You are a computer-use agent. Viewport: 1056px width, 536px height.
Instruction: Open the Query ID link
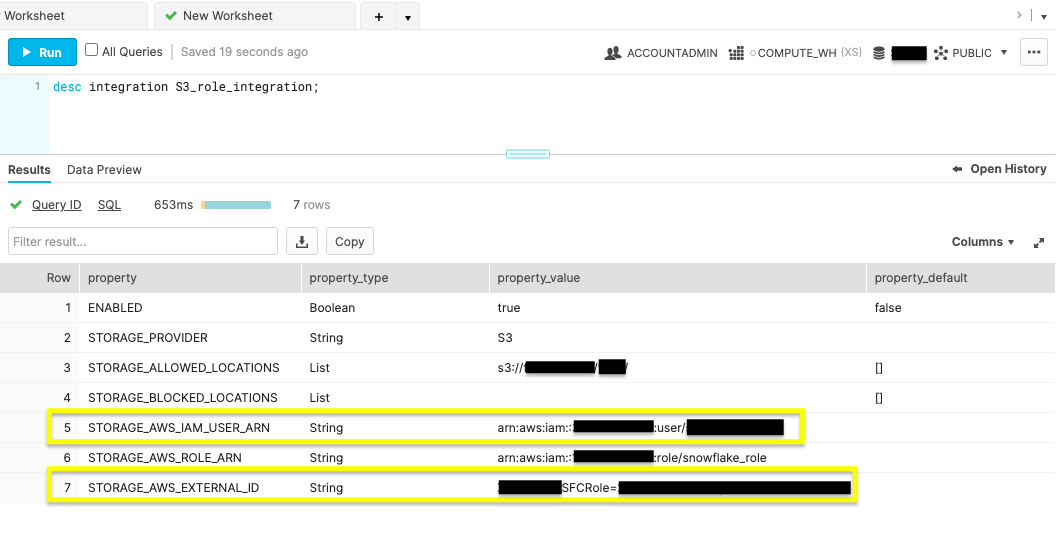click(x=56, y=205)
